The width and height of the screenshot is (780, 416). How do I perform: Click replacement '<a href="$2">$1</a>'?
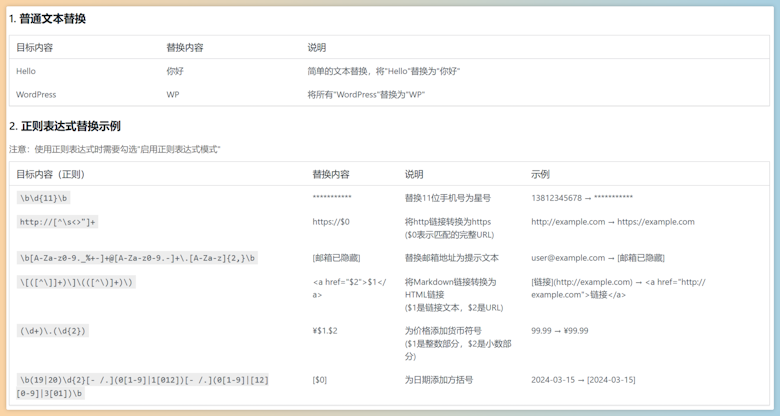[349, 288]
